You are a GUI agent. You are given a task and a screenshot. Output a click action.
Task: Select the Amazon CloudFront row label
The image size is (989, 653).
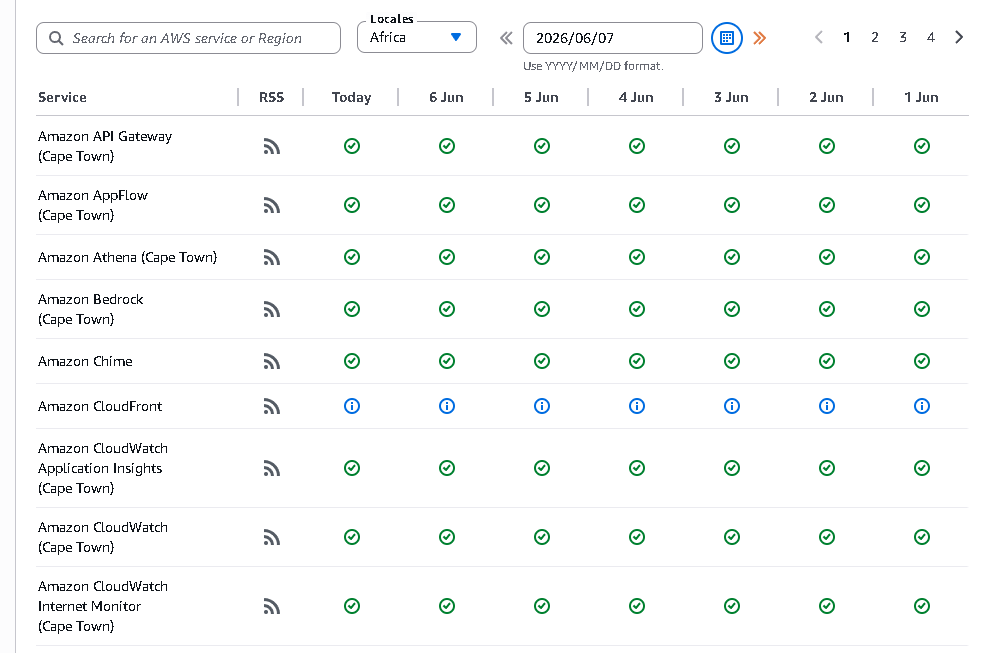100,406
